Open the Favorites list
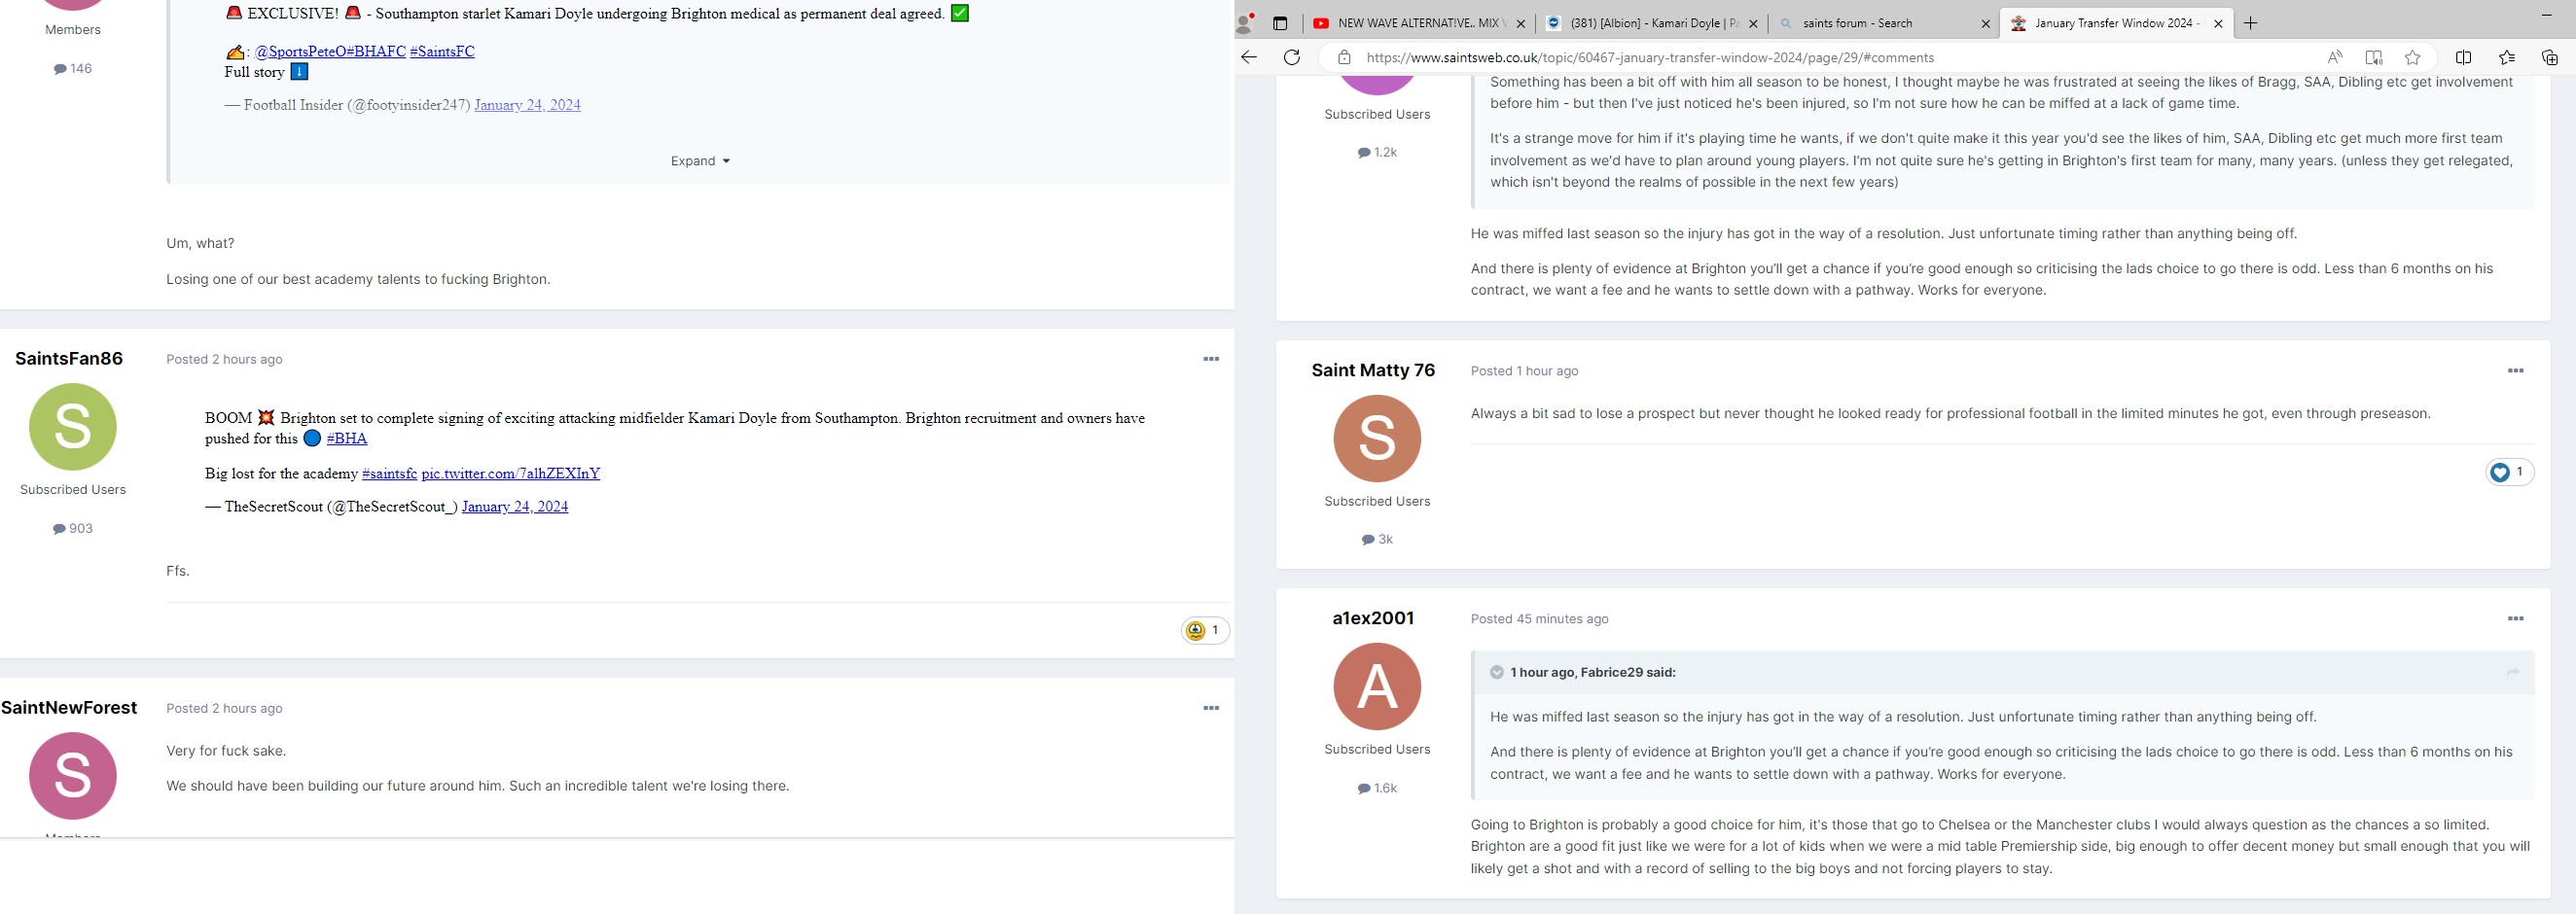The image size is (2576, 914). [2506, 57]
